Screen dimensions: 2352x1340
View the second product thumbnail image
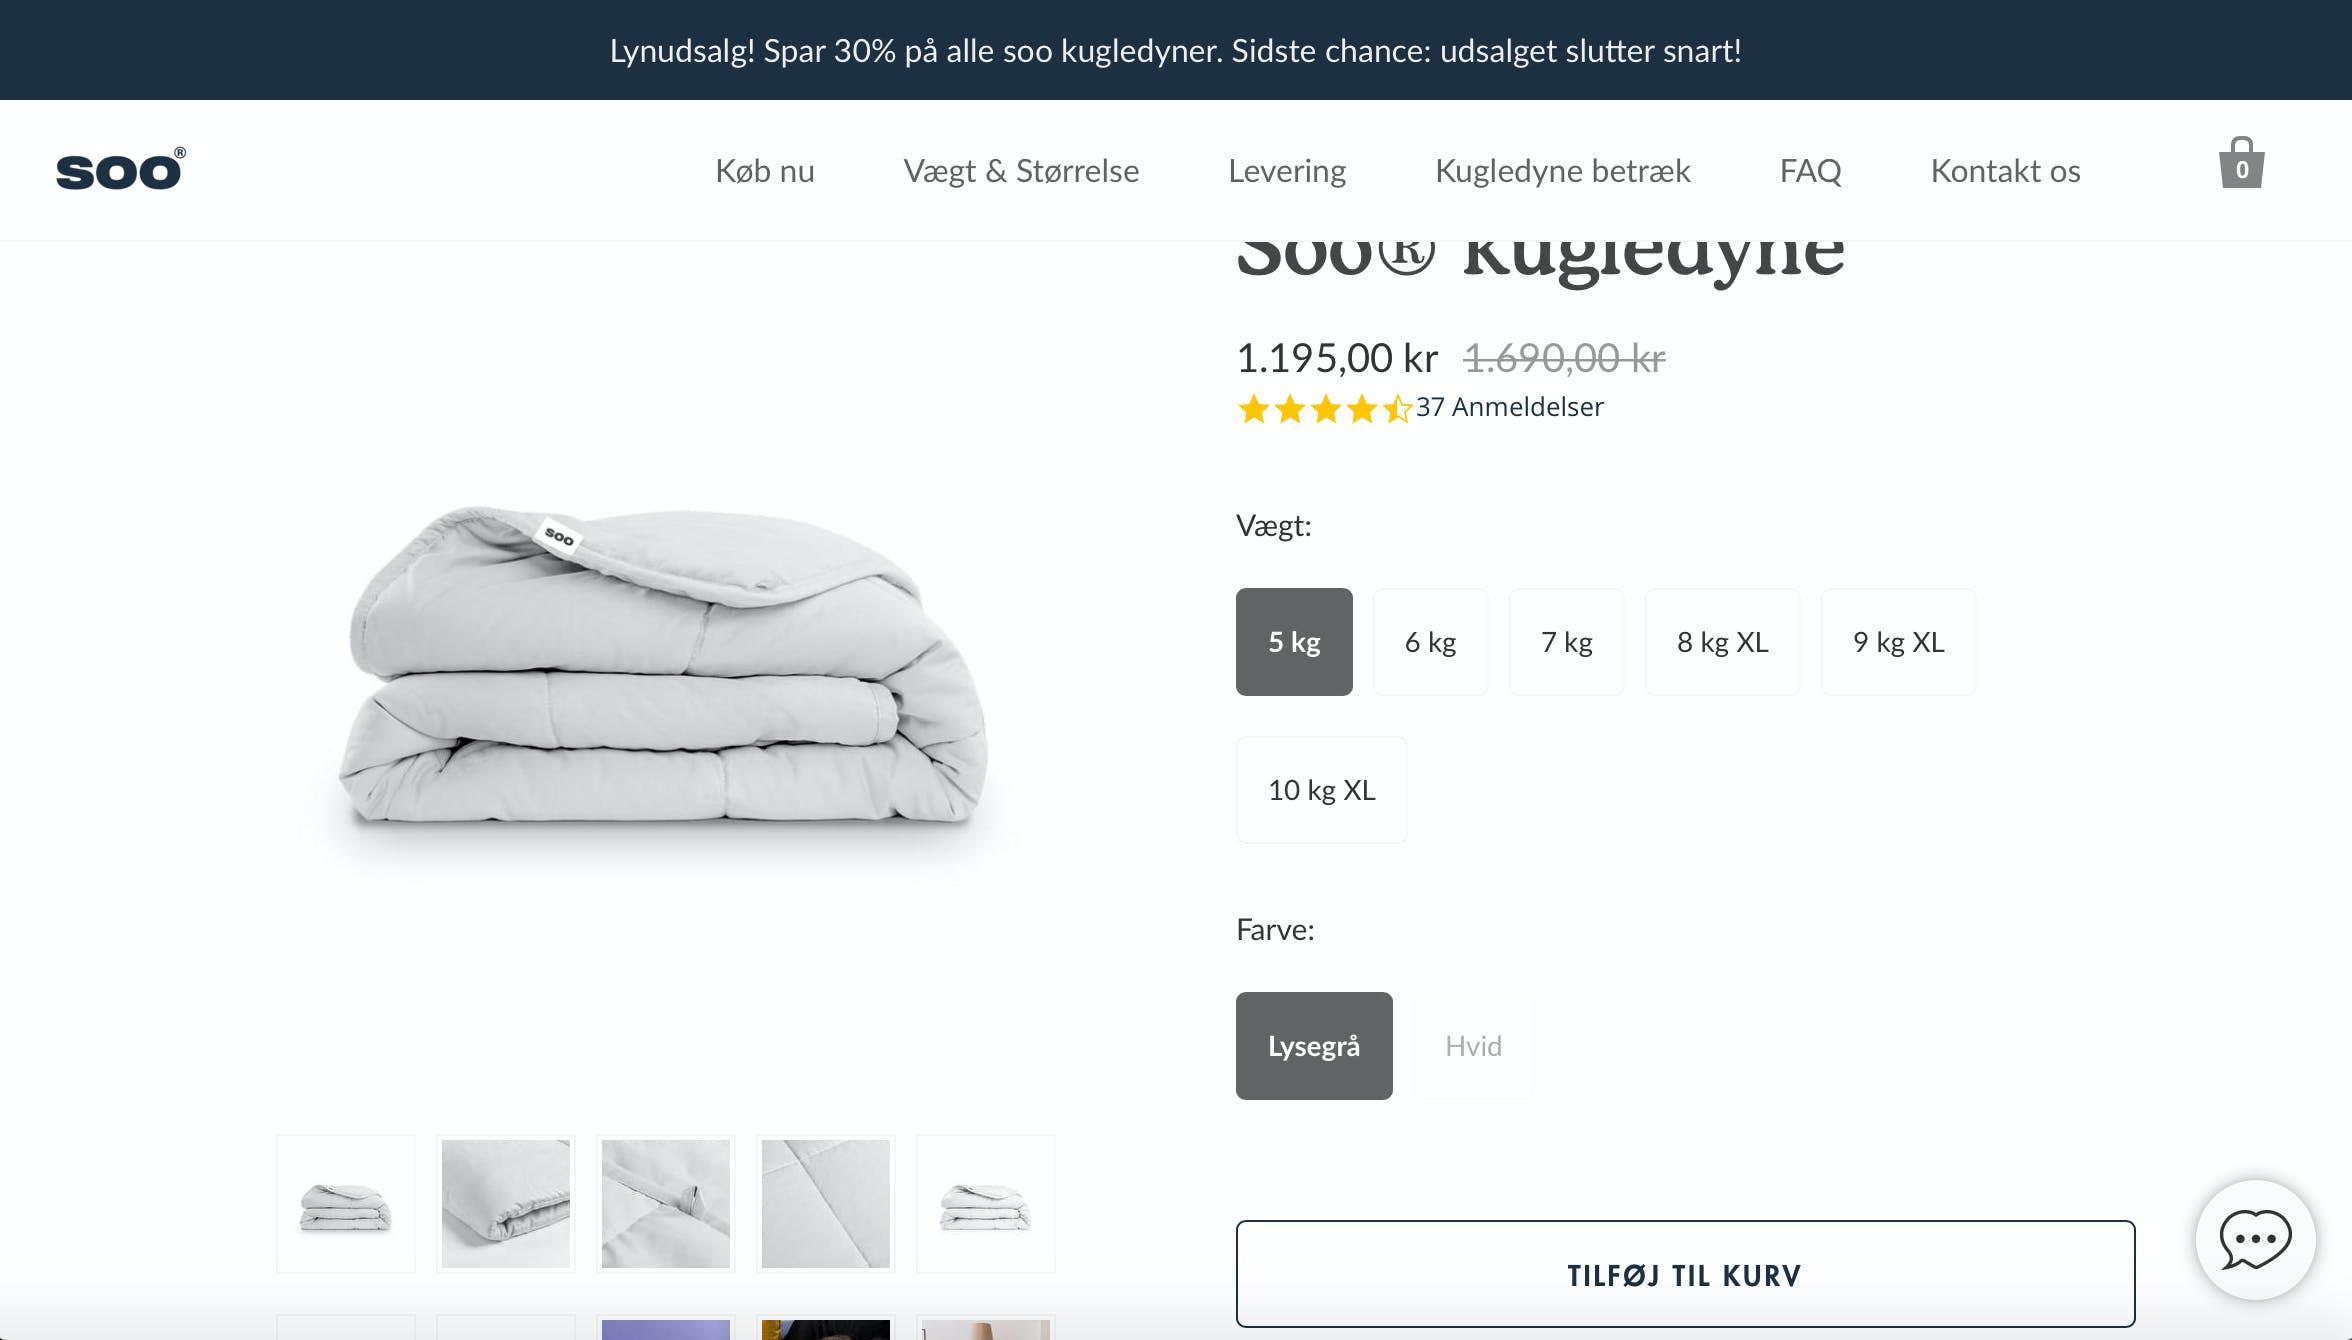pyautogui.click(x=506, y=1204)
